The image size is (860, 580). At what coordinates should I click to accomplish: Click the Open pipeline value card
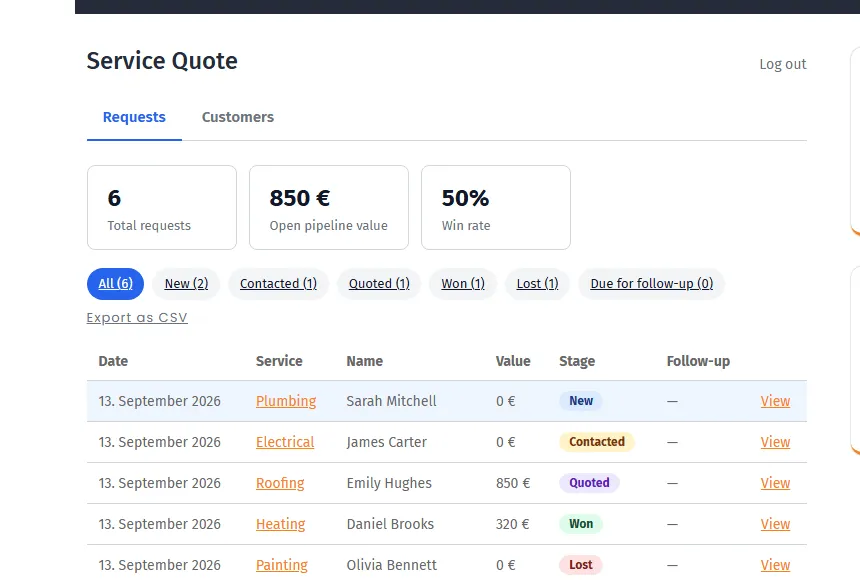coord(329,207)
